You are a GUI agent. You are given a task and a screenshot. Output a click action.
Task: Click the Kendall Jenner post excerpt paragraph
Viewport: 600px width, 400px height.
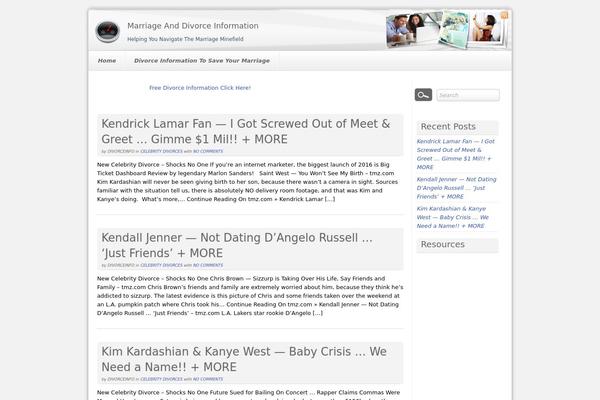tap(250, 296)
